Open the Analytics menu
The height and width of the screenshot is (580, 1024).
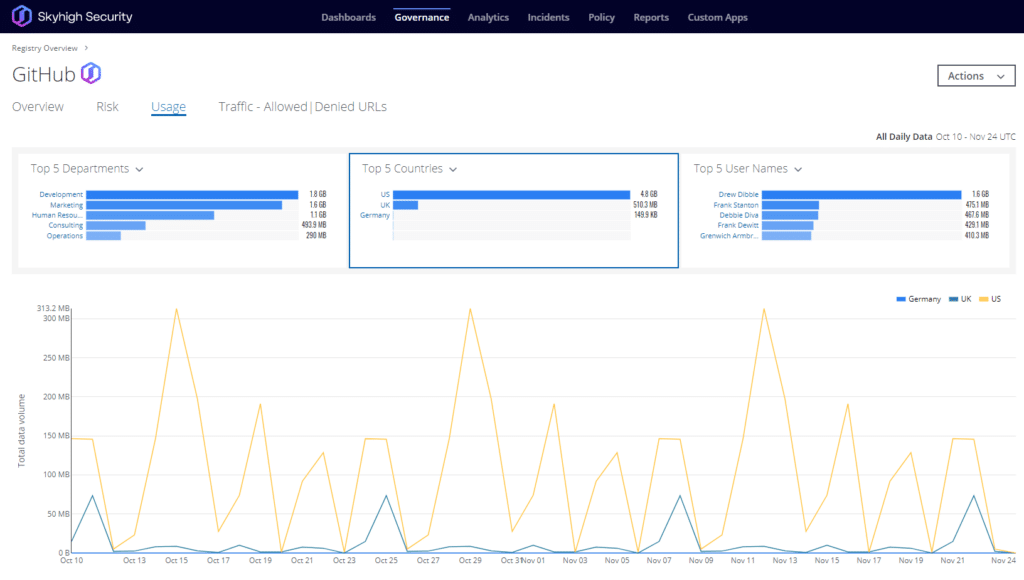point(488,17)
